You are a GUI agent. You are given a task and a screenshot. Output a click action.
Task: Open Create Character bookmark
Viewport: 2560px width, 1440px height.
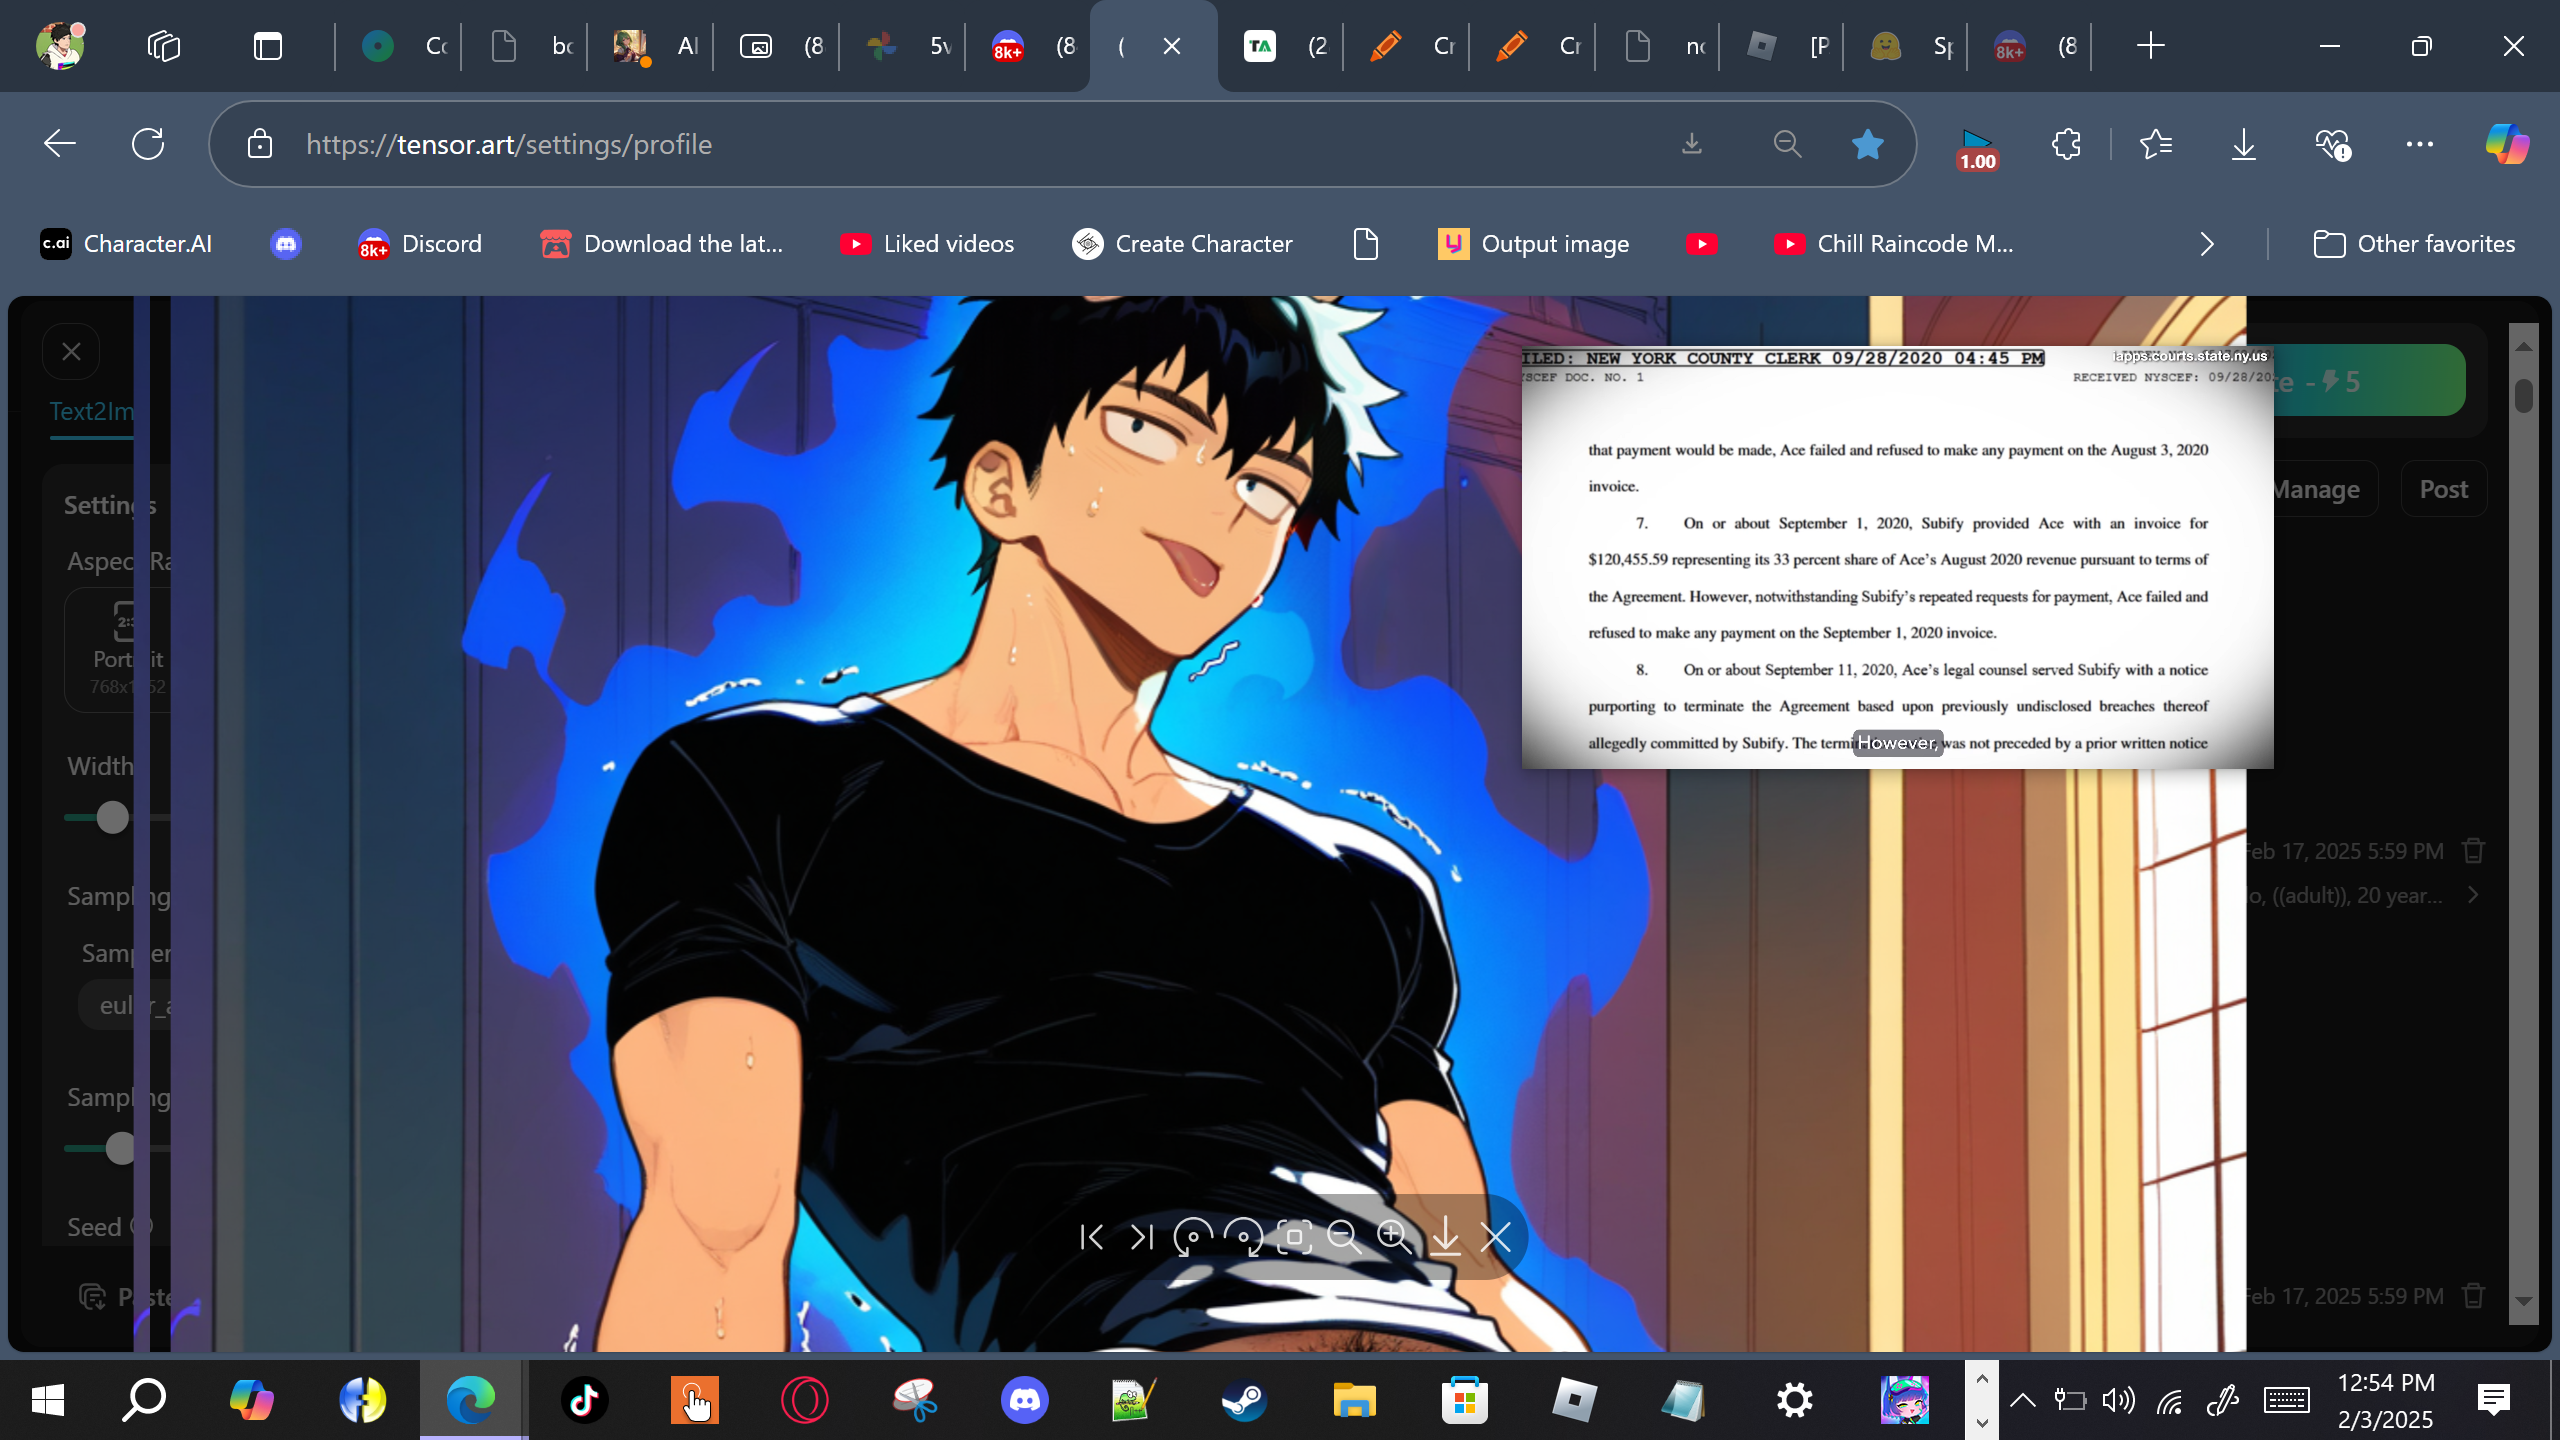tap(1182, 244)
